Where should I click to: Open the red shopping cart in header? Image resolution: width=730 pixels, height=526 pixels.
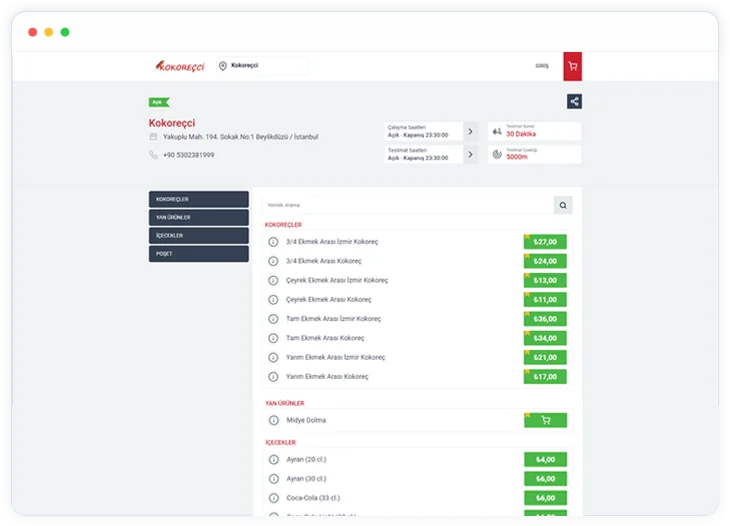click(x=572, y=66)
